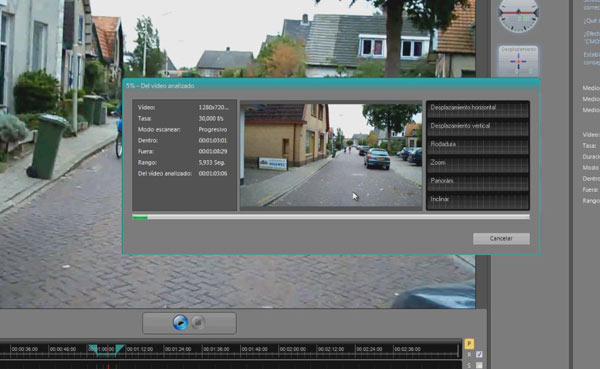This screenshot has width=600, height=369.
Task: Select the Rodadura graph row
Action: [x=478, y=146]
